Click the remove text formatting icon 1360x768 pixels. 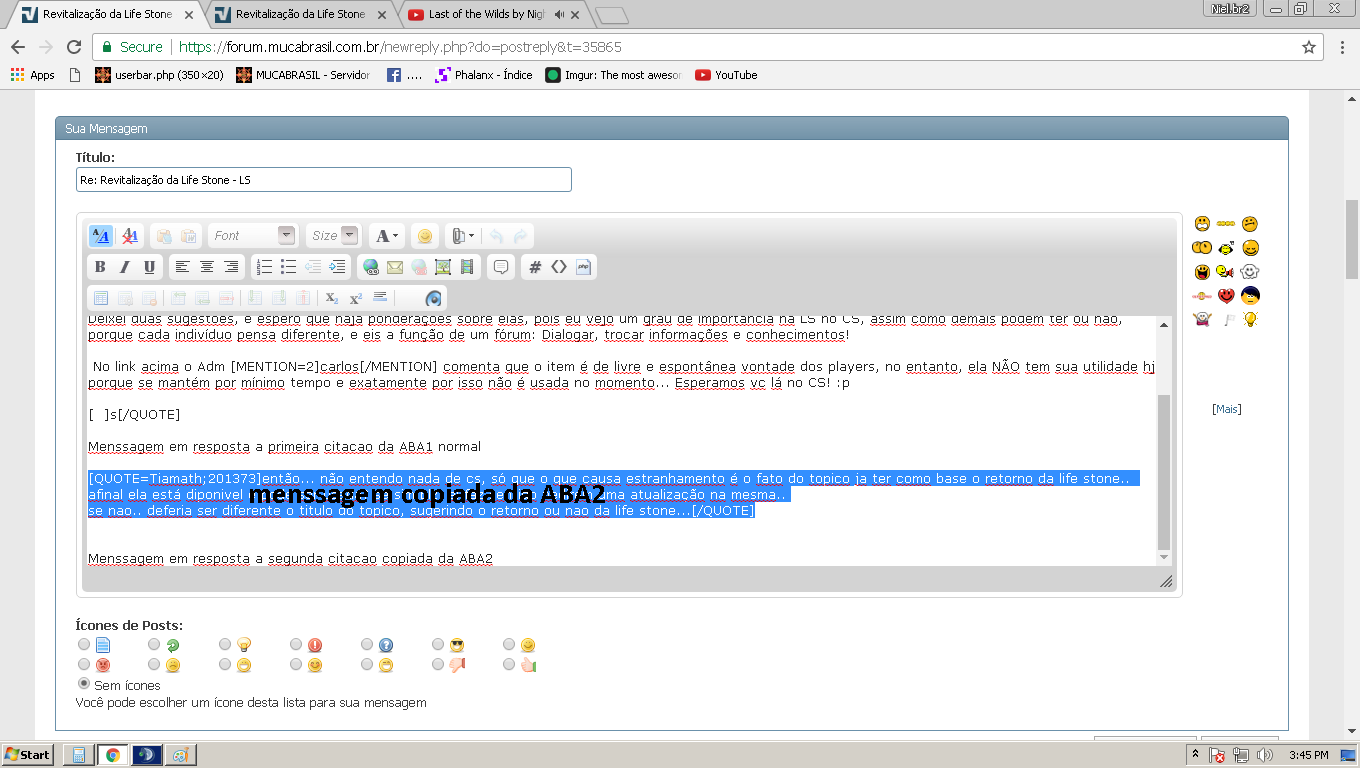coord(129,236)
